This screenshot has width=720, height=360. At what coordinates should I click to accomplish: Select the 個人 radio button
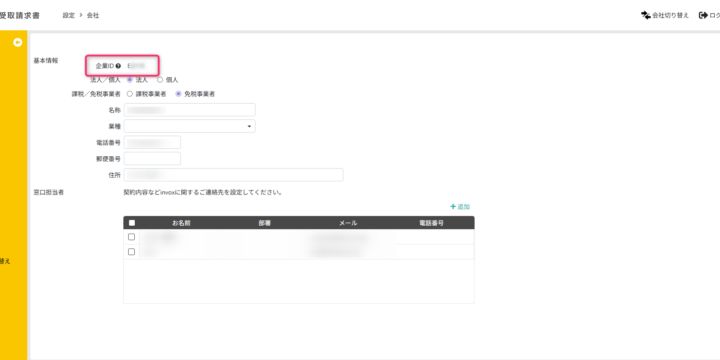[160, 80]
